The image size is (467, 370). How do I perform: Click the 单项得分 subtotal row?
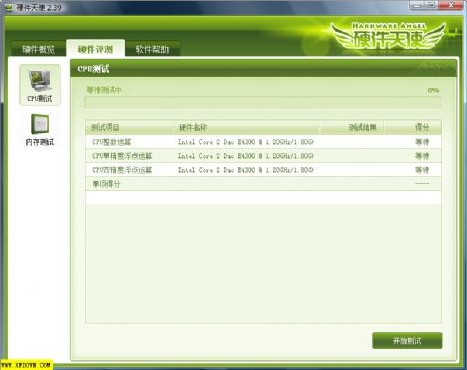263,184
